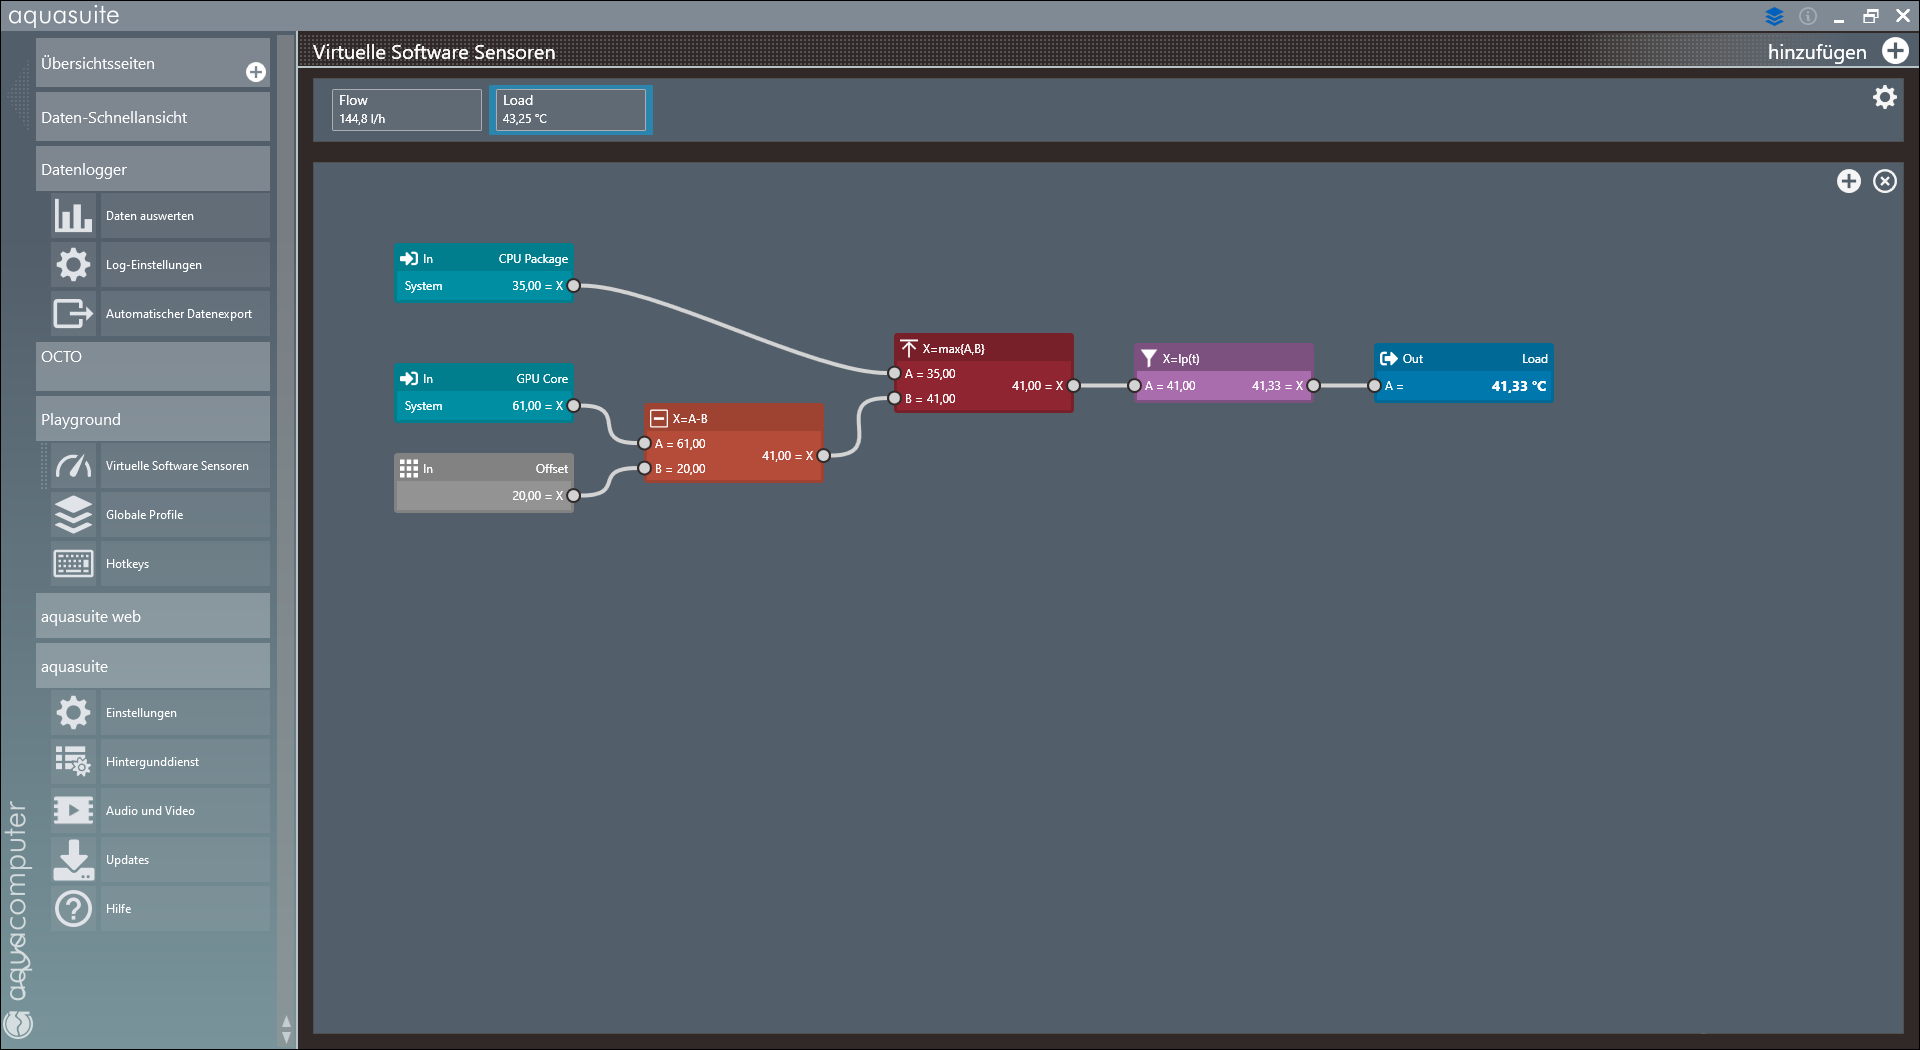
Task: Click CPU Package output connector X
Action: [574, 286]
